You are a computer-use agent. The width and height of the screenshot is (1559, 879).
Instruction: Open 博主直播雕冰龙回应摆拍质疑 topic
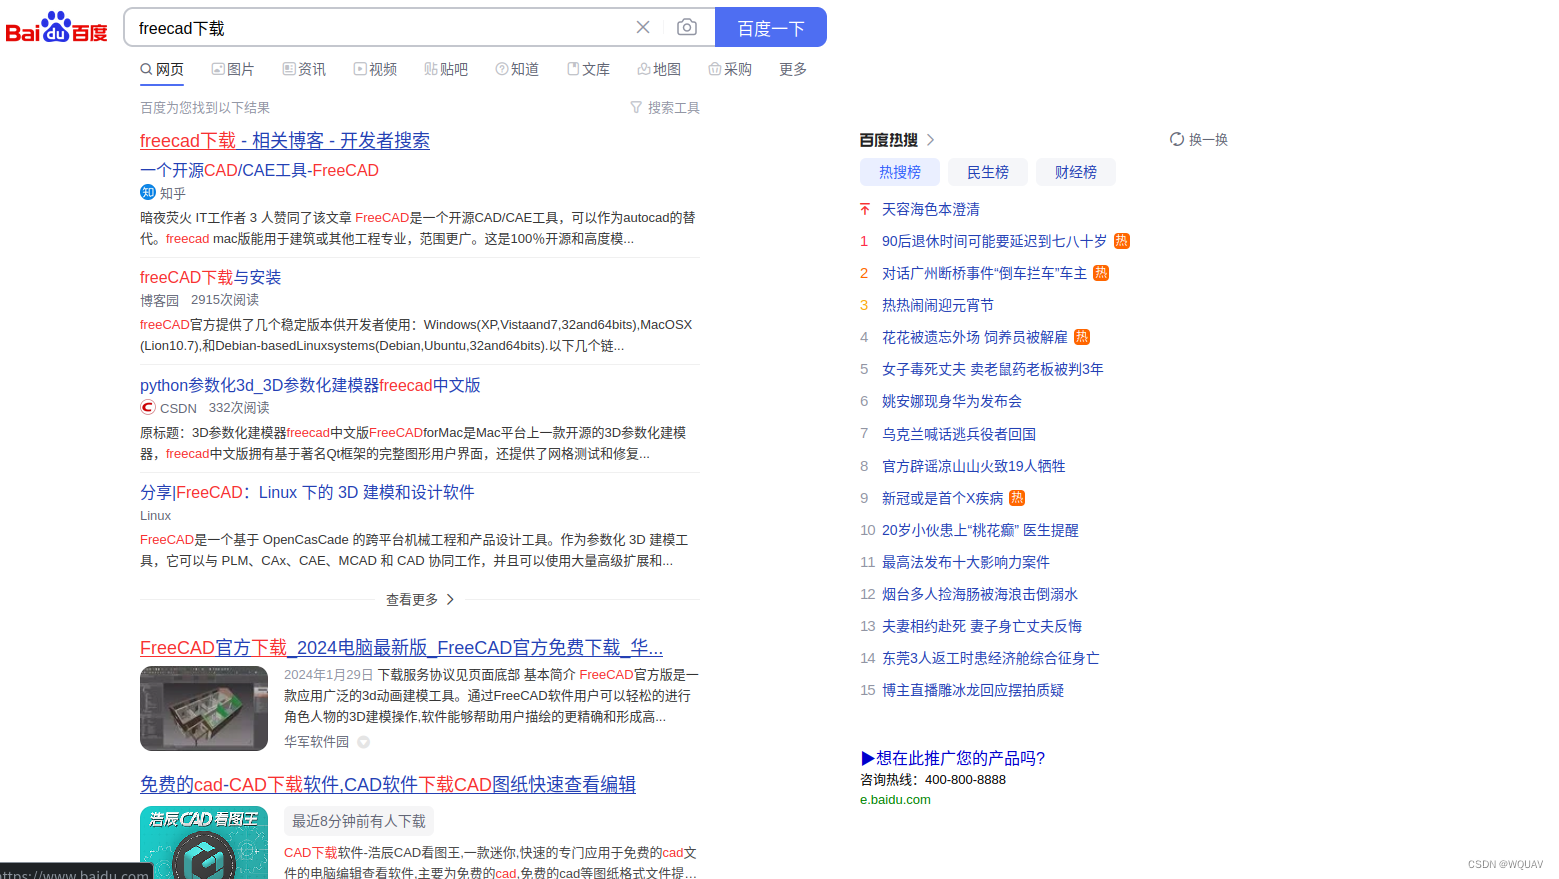point(973,690)
